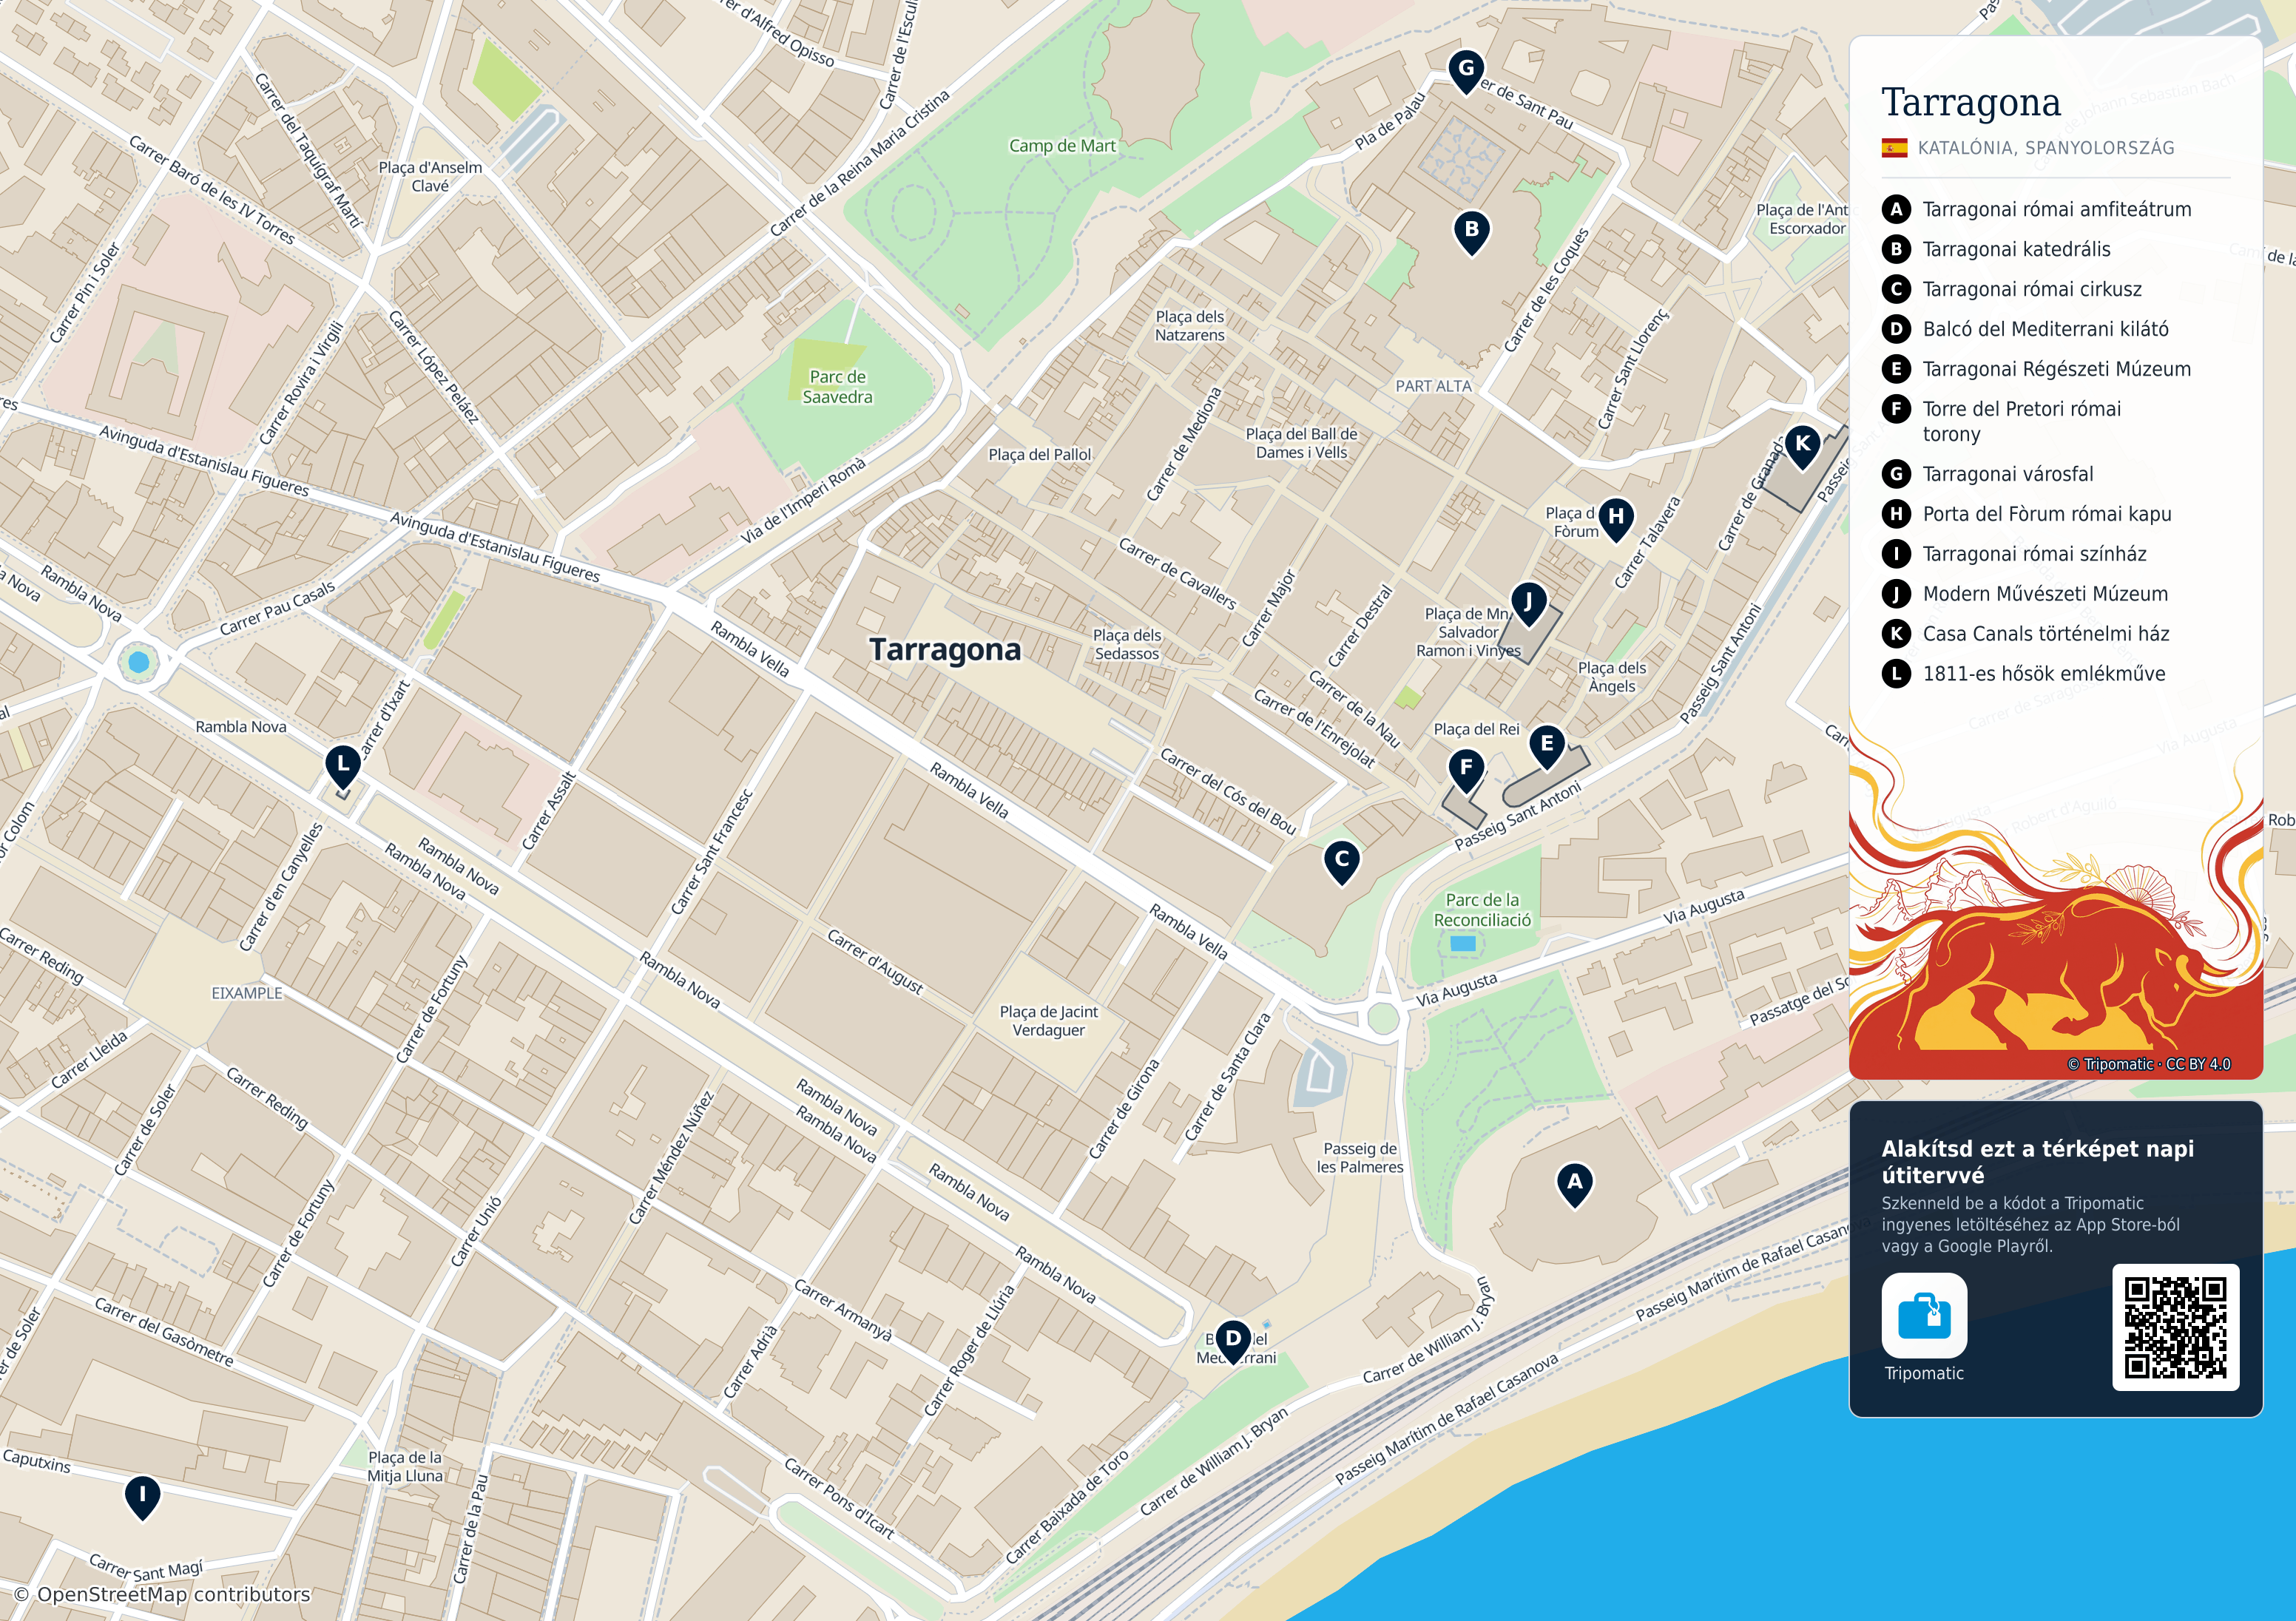Select legend entry 'Tarragonai Régészeti Múzeum'
Screen dimensions: 2296x1621
tap(2036, 369)
